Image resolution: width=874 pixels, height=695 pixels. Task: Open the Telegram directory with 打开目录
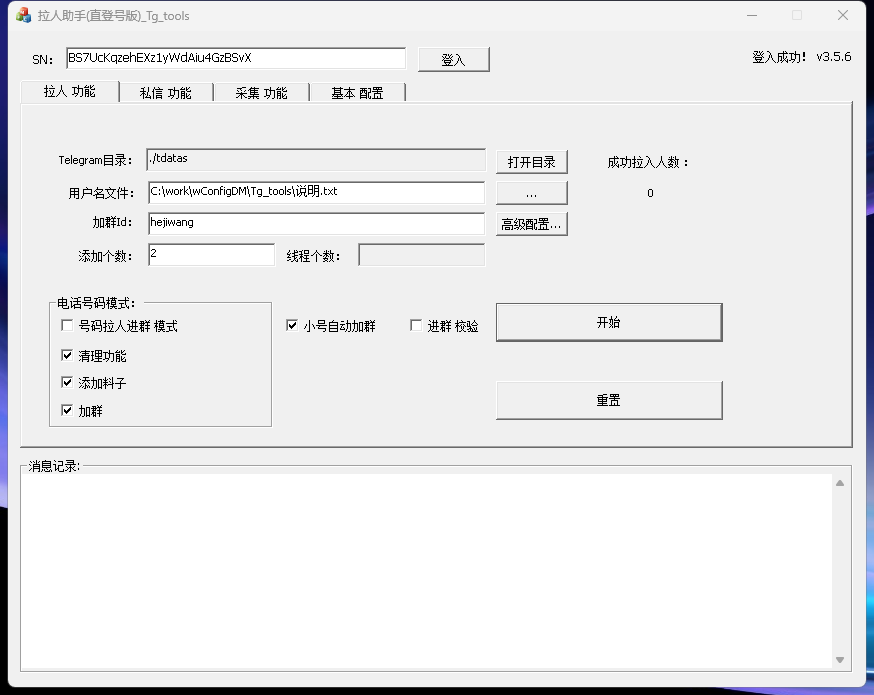tap(531, 161)
